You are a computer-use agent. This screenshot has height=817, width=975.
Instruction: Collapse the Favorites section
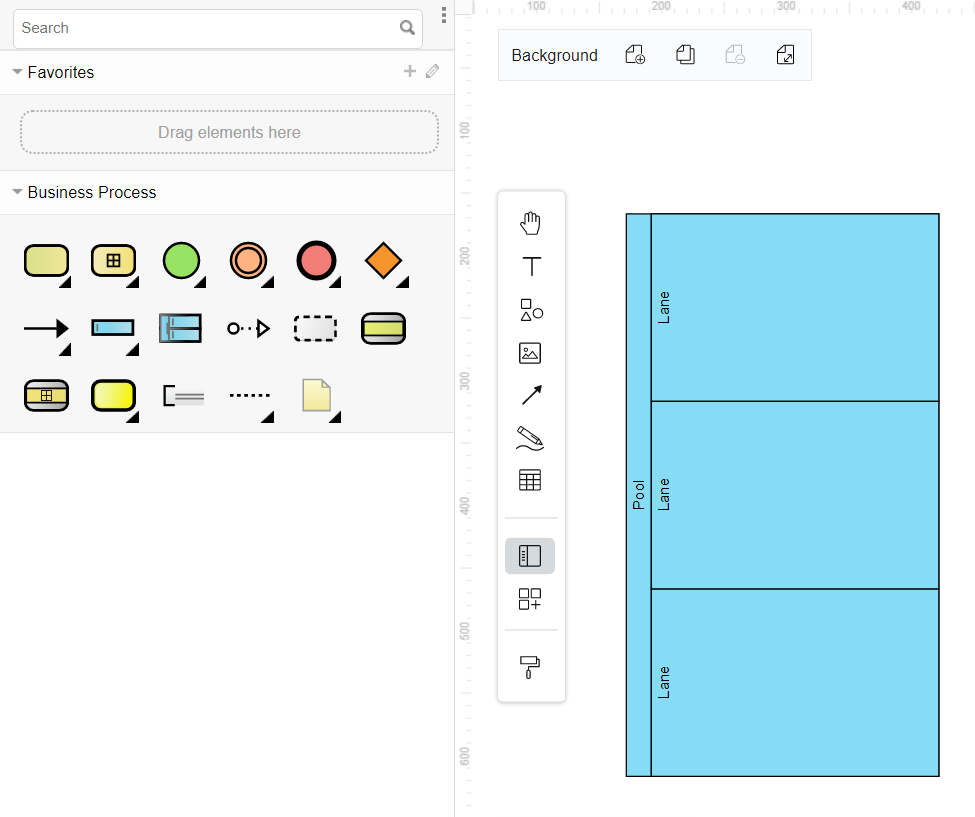pyautogui.click(x=17, y=72)
